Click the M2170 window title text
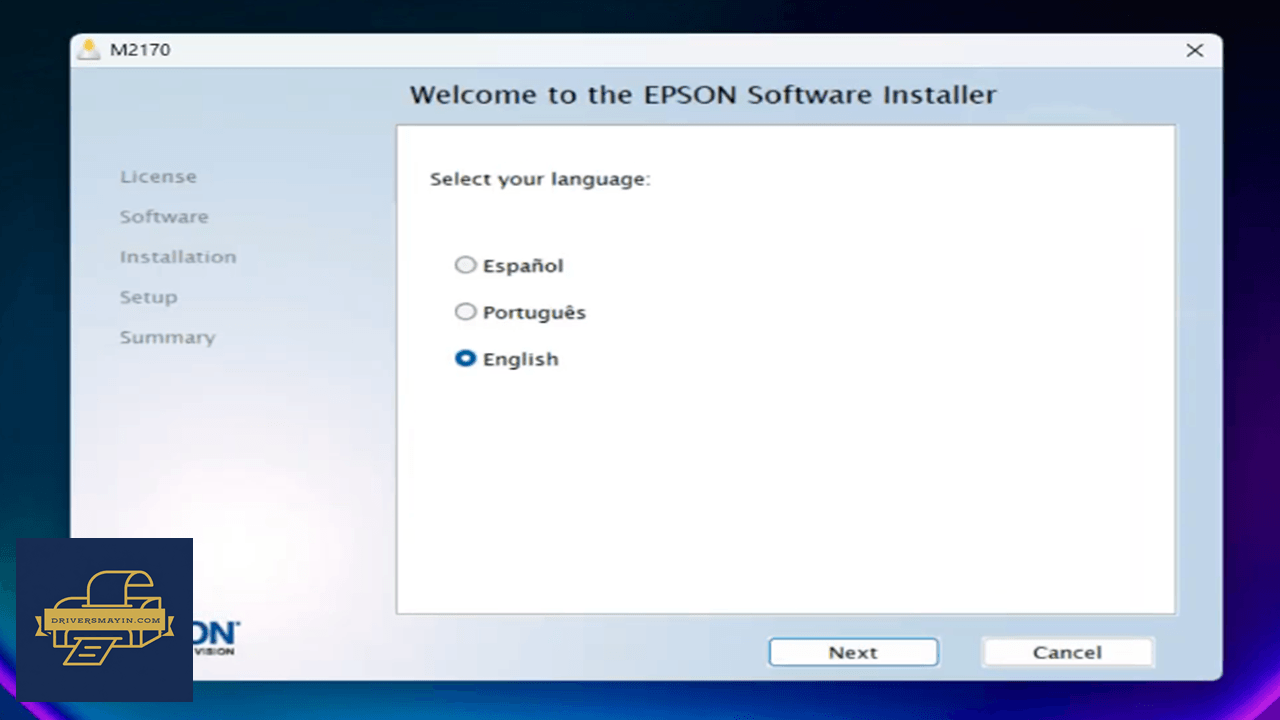1280x720 pixels. point(140,50)
